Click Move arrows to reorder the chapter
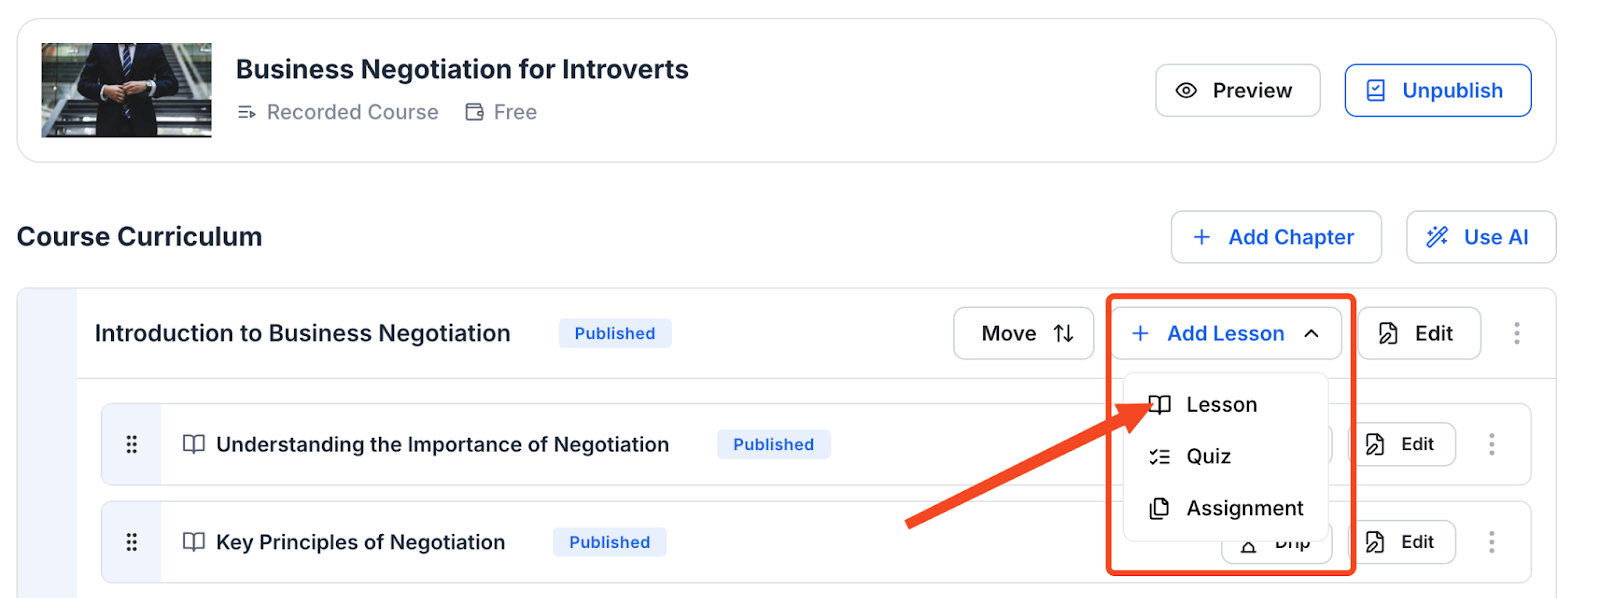Screen dimensions: 1600x598 [x=1023, y=333]
